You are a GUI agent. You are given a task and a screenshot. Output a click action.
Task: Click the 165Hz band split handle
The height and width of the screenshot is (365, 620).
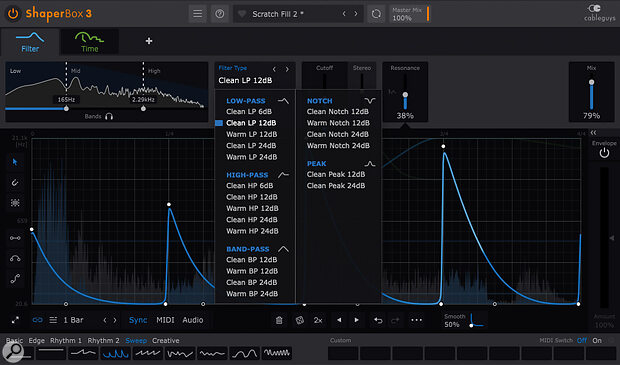coord(66,108)
